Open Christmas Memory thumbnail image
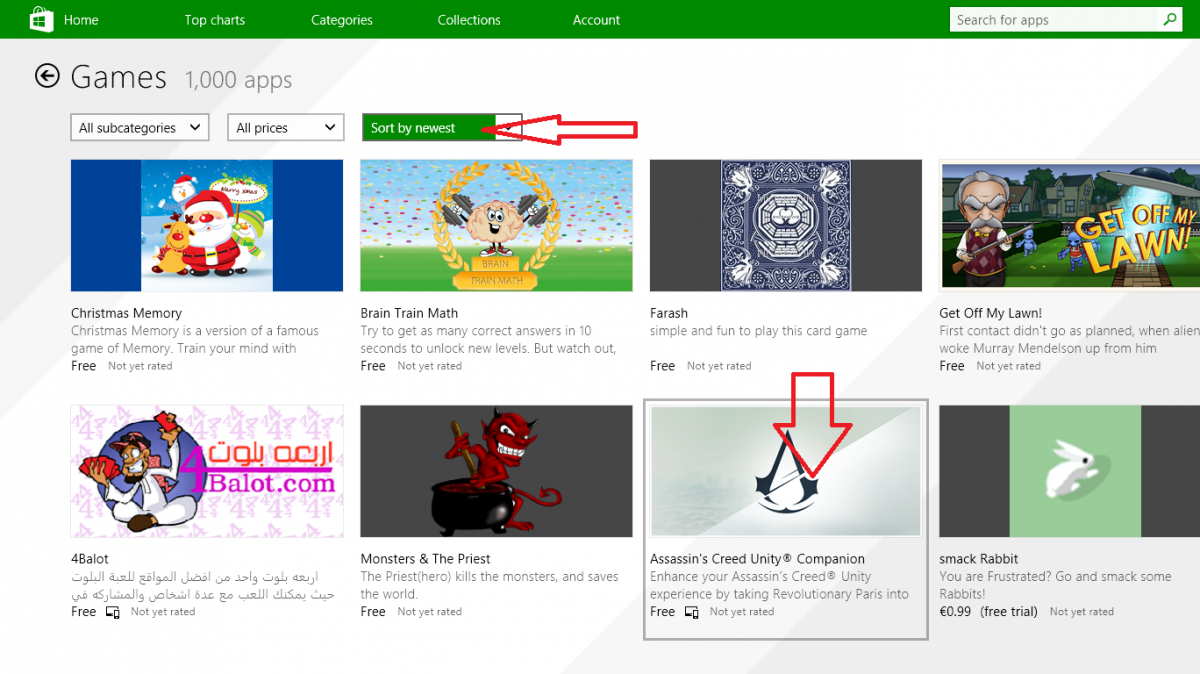 207,225
